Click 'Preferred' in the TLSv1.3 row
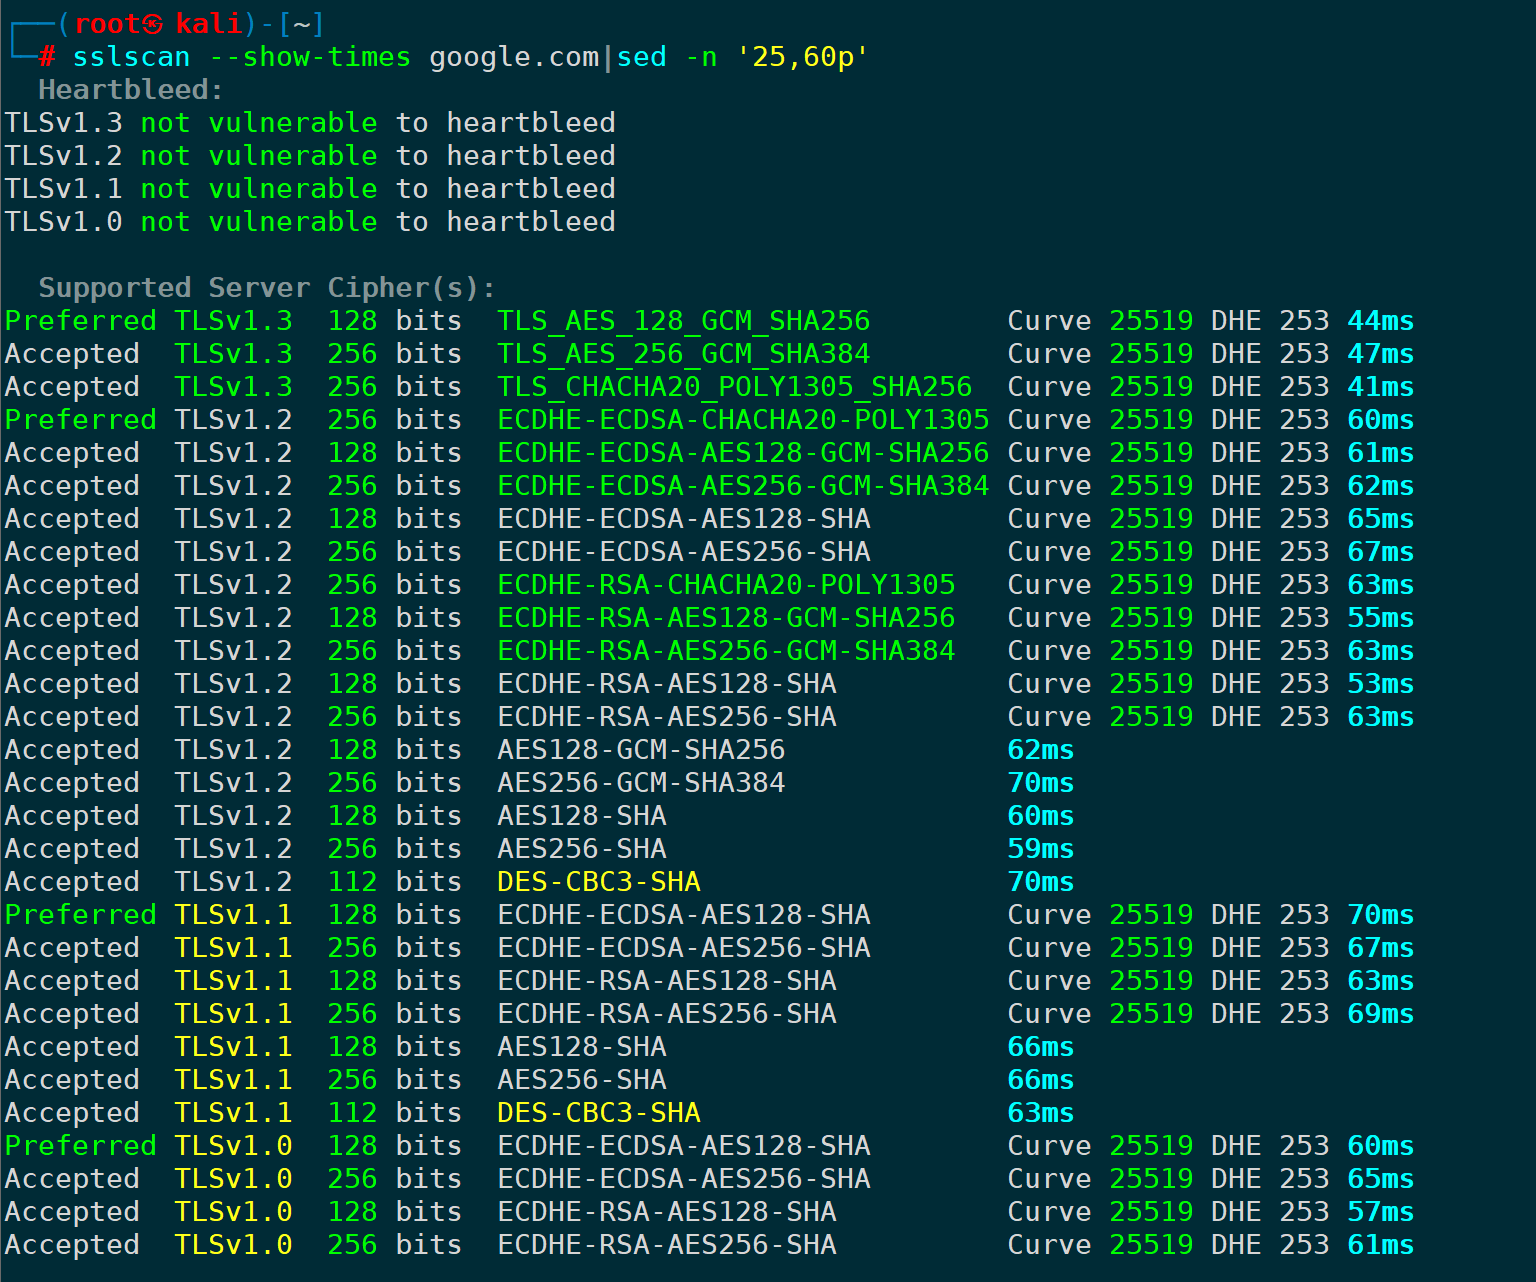 pos(80,321)
